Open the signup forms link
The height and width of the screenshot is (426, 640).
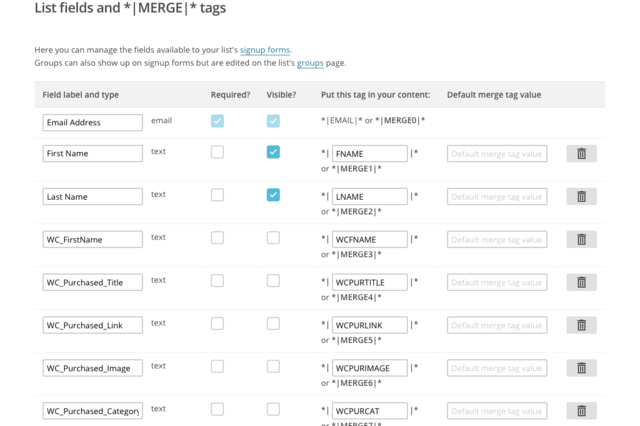[265, 50]
